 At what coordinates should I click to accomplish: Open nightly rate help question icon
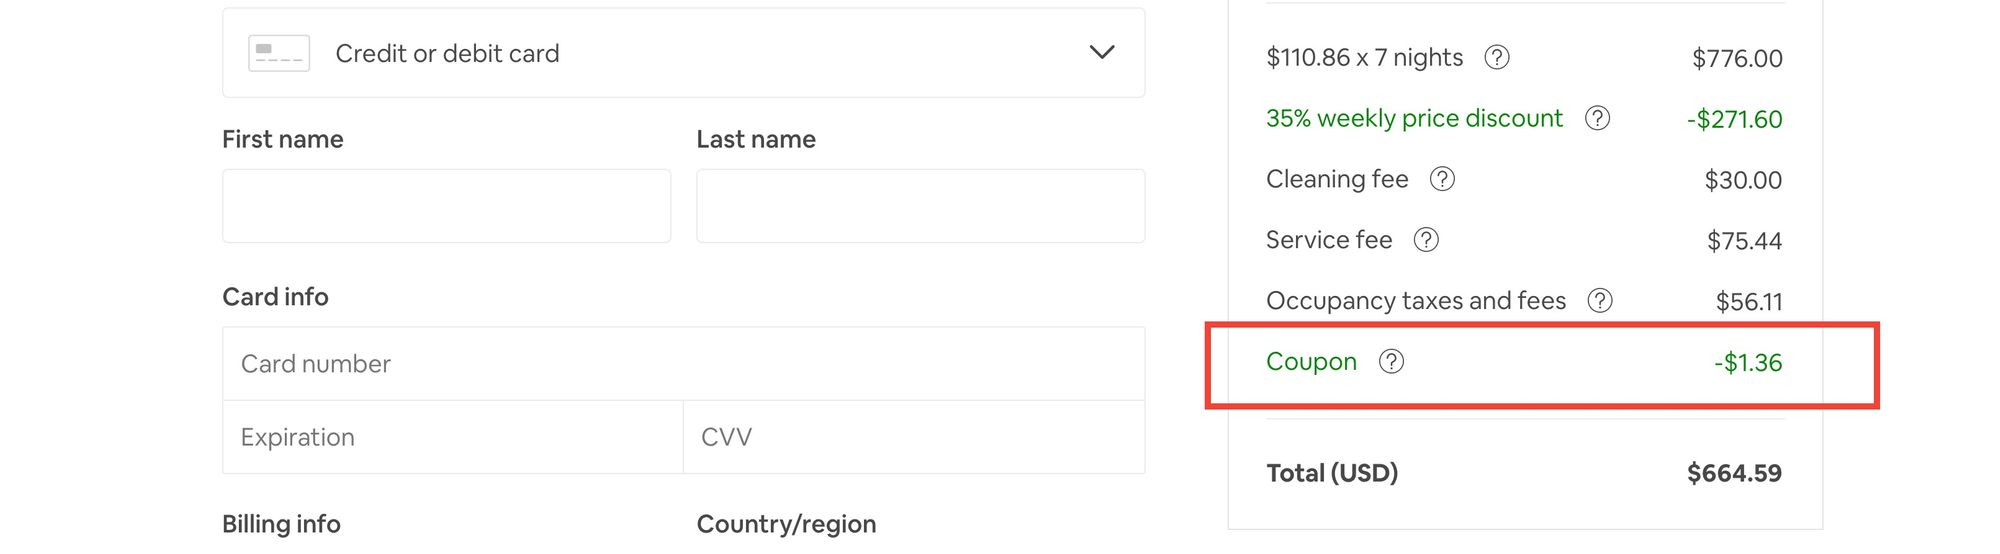1496,58
